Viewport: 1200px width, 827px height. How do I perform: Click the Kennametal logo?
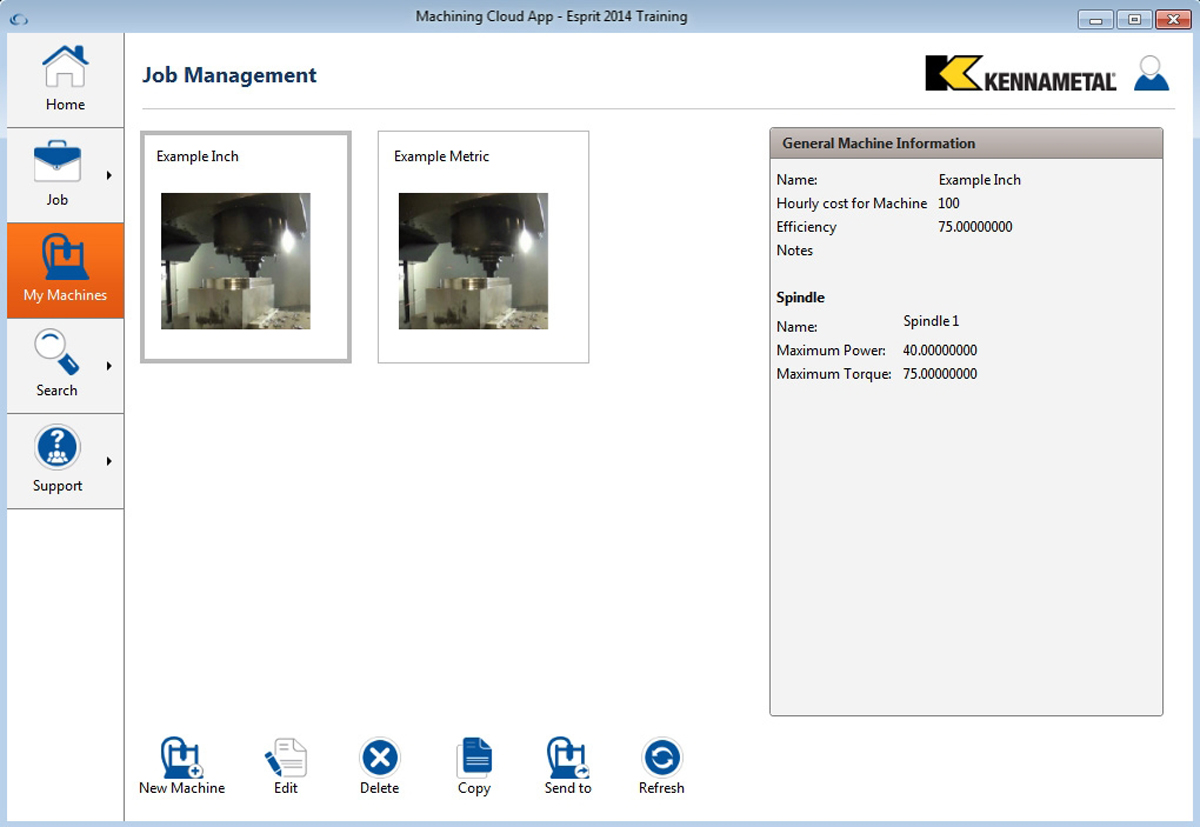[x=1020, y=74]
